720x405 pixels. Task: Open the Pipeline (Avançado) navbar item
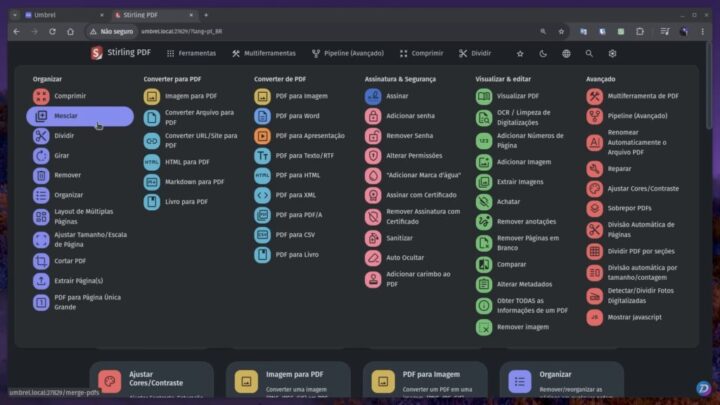pyautogui.click(x=347, y=53)
